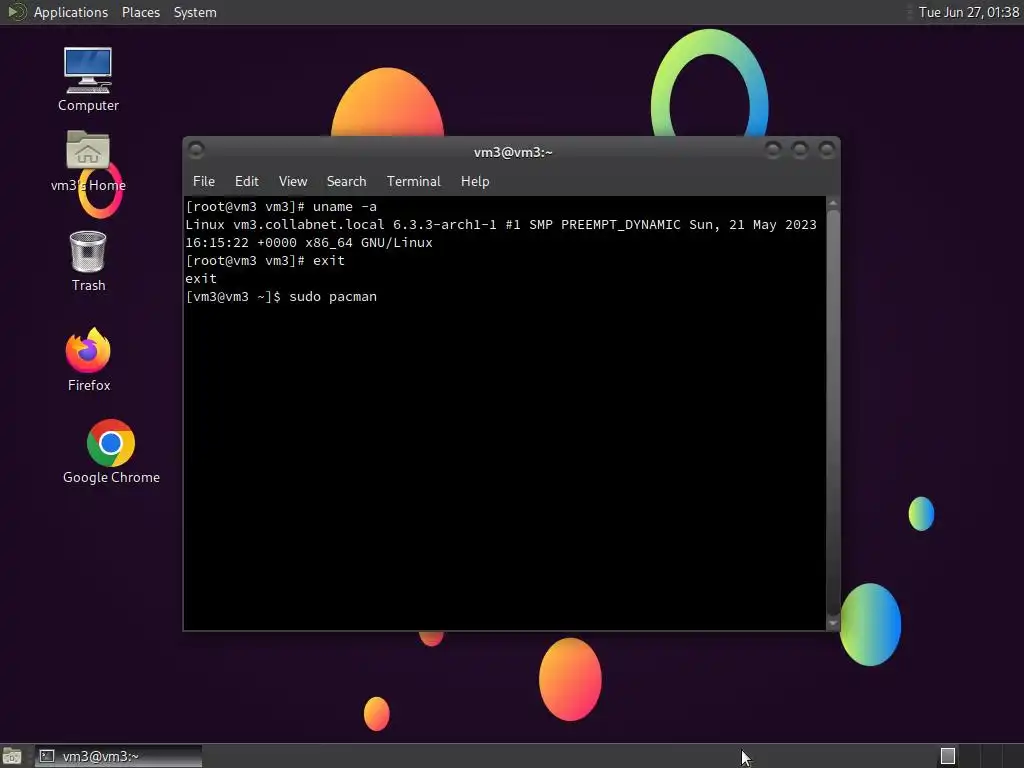Open the Places menu
Screen dimensions: 1024x768
[x=140, y=12]
